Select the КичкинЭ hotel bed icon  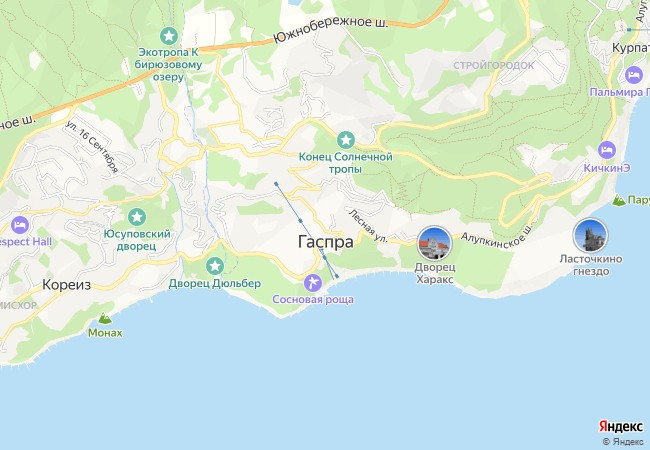pos(607,150)
